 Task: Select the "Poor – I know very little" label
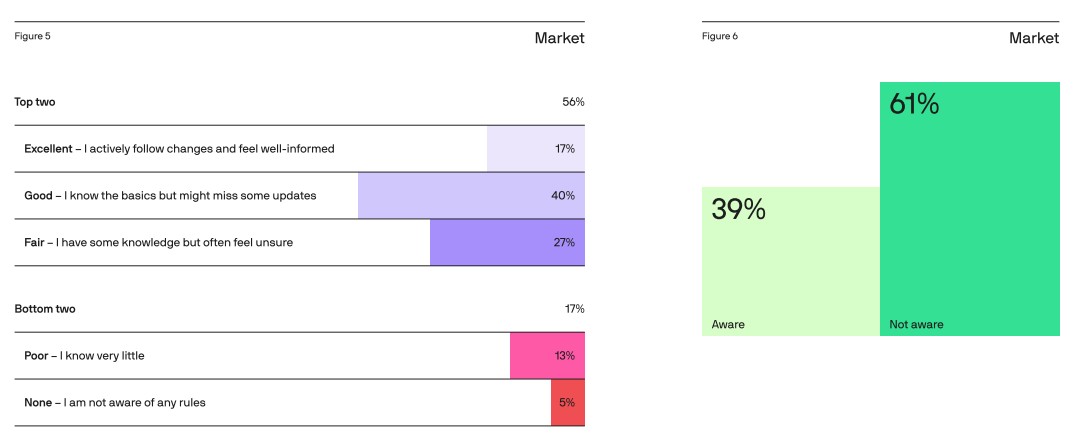[91, 356]
